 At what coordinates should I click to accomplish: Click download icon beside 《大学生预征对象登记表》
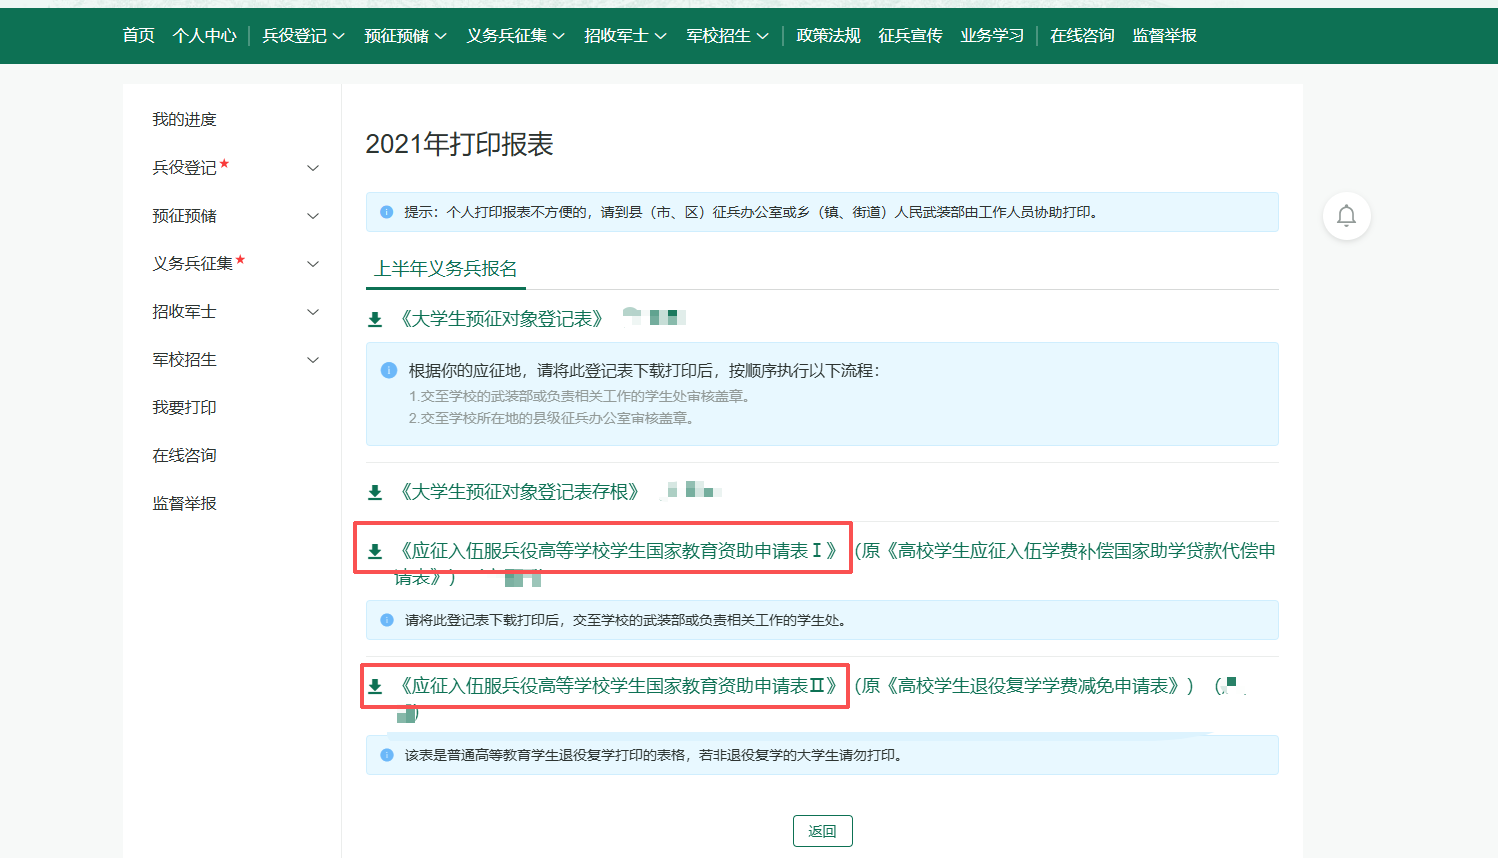(375, 320)
